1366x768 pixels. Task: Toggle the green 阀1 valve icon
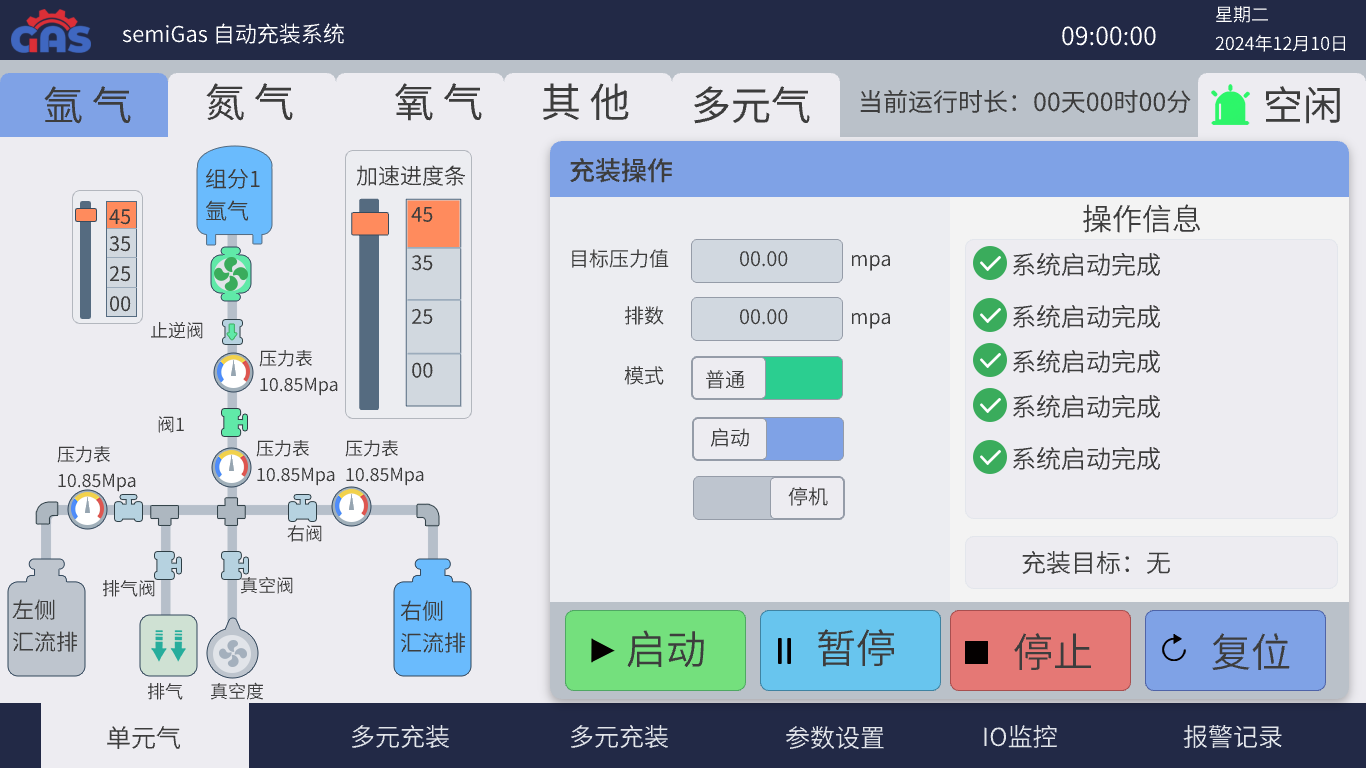pyautogui.click(x=234, y=422)
